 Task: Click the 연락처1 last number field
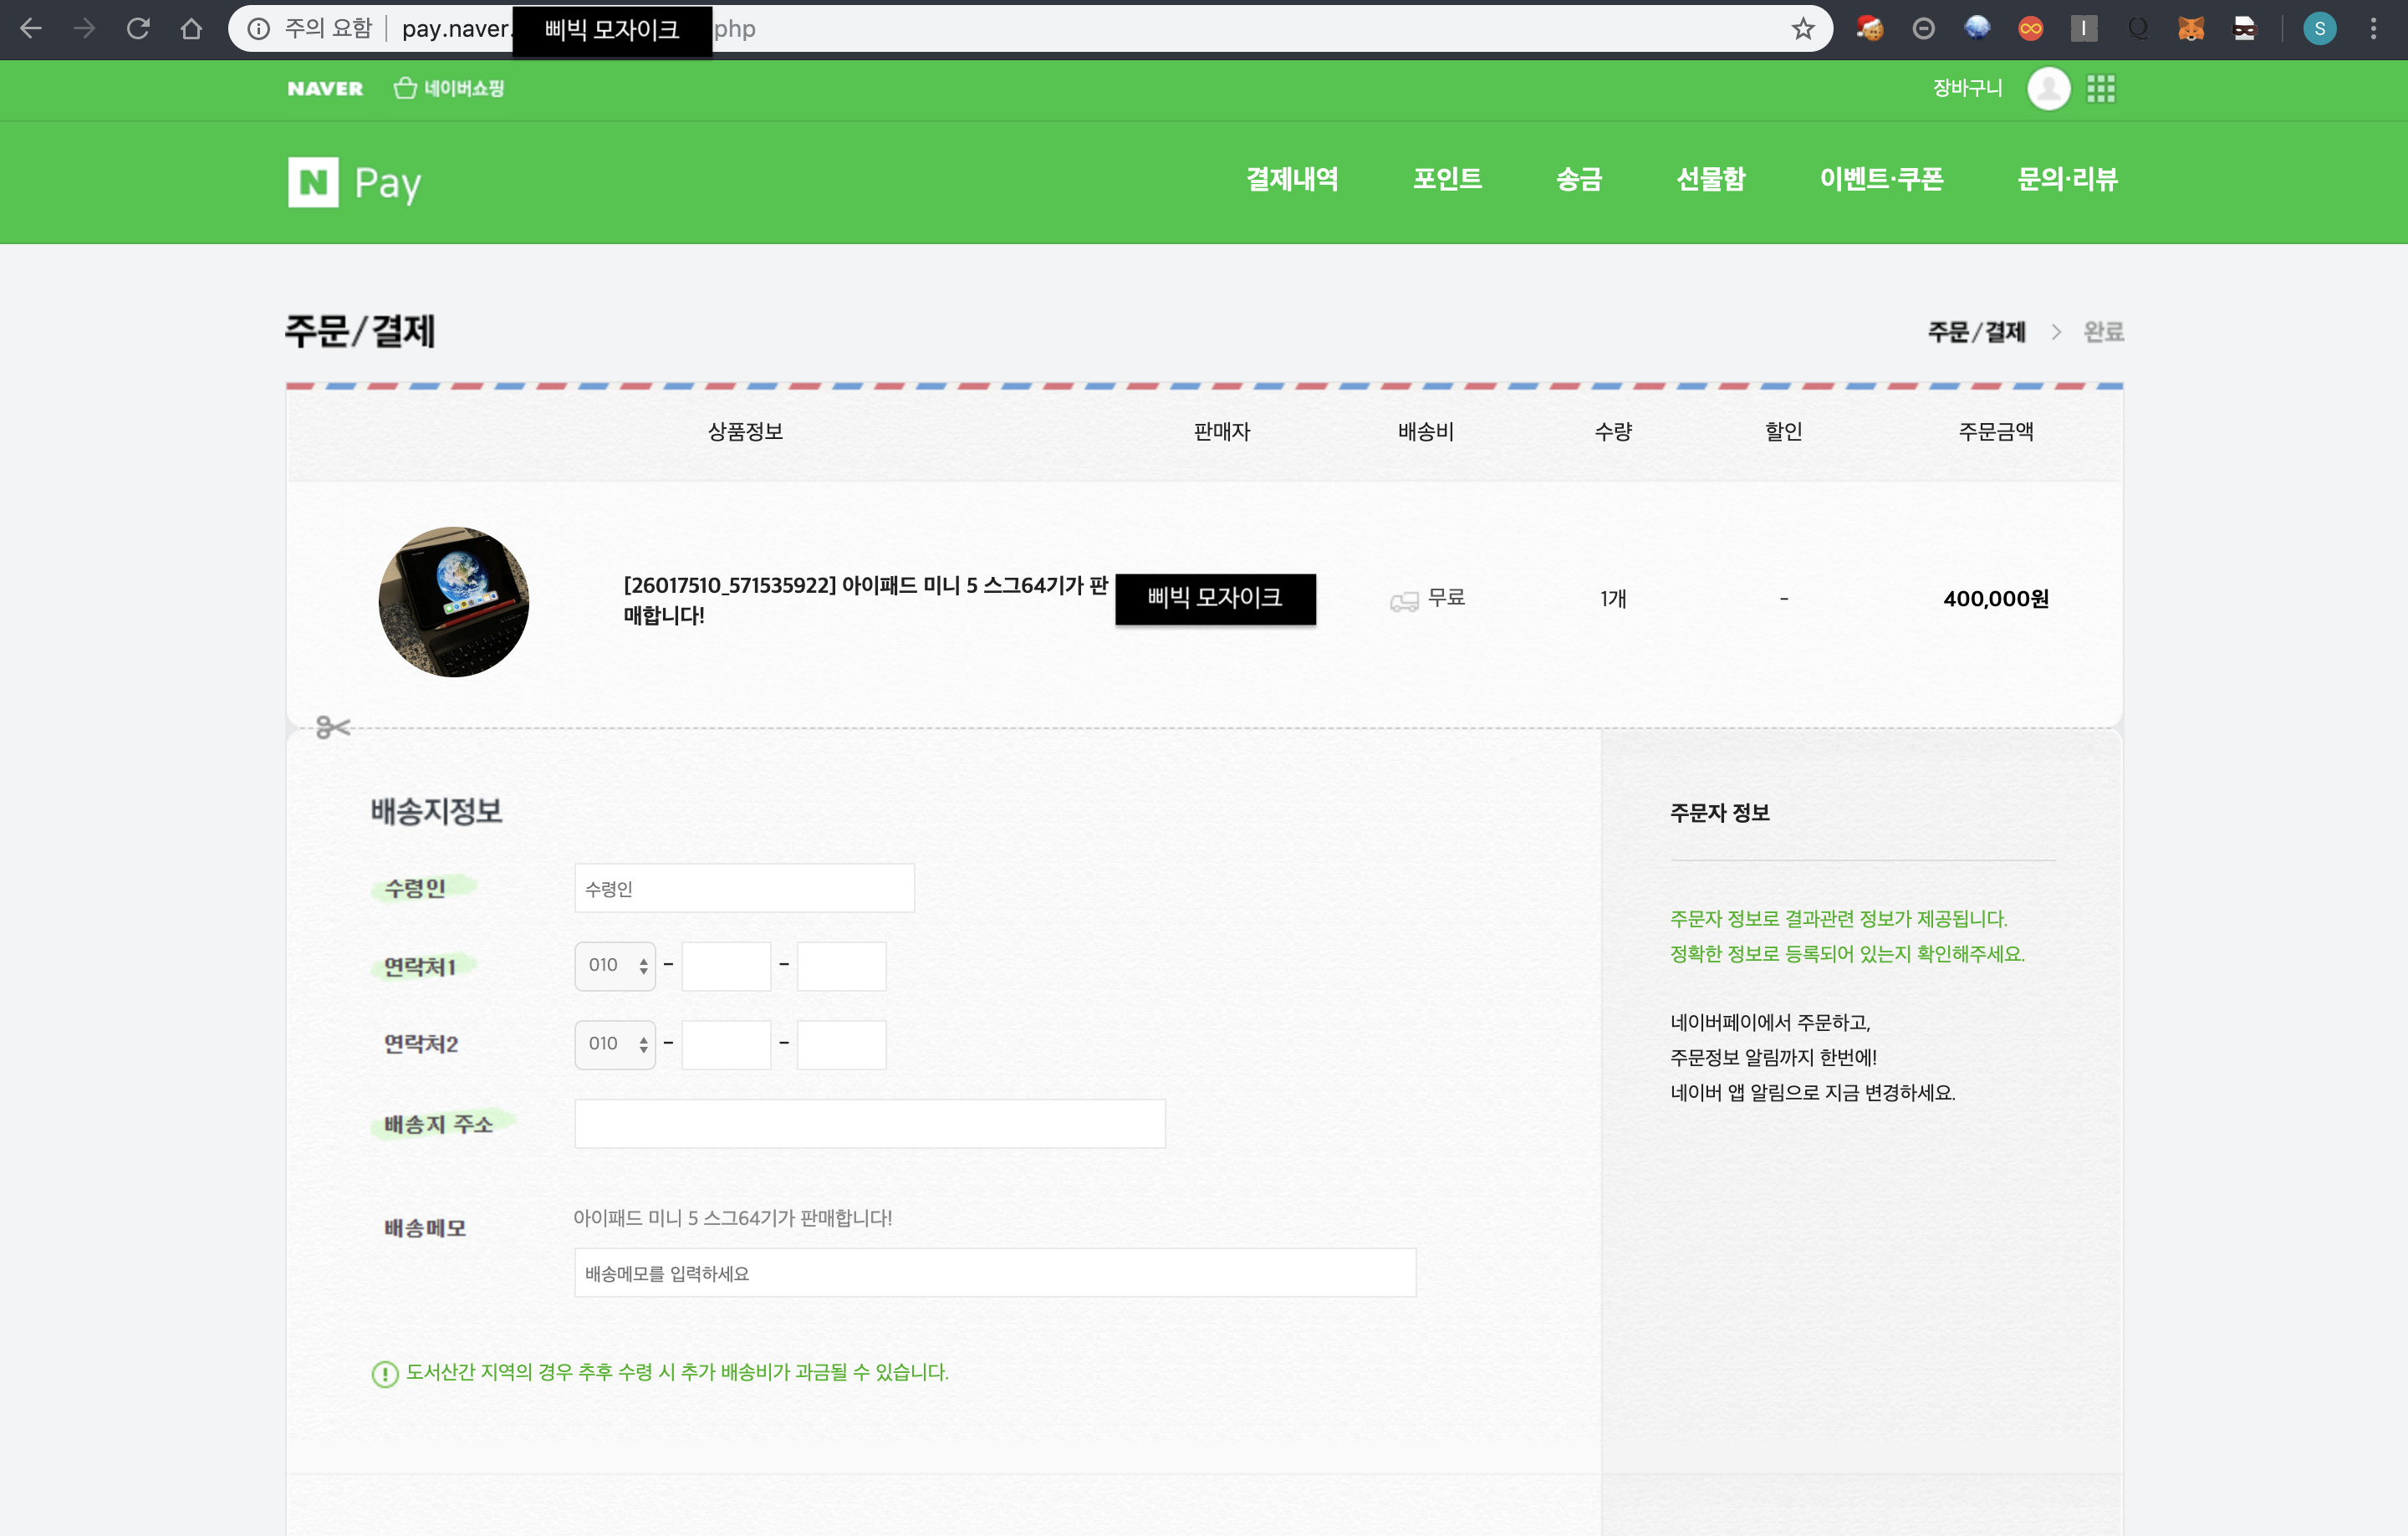(841, 966)
